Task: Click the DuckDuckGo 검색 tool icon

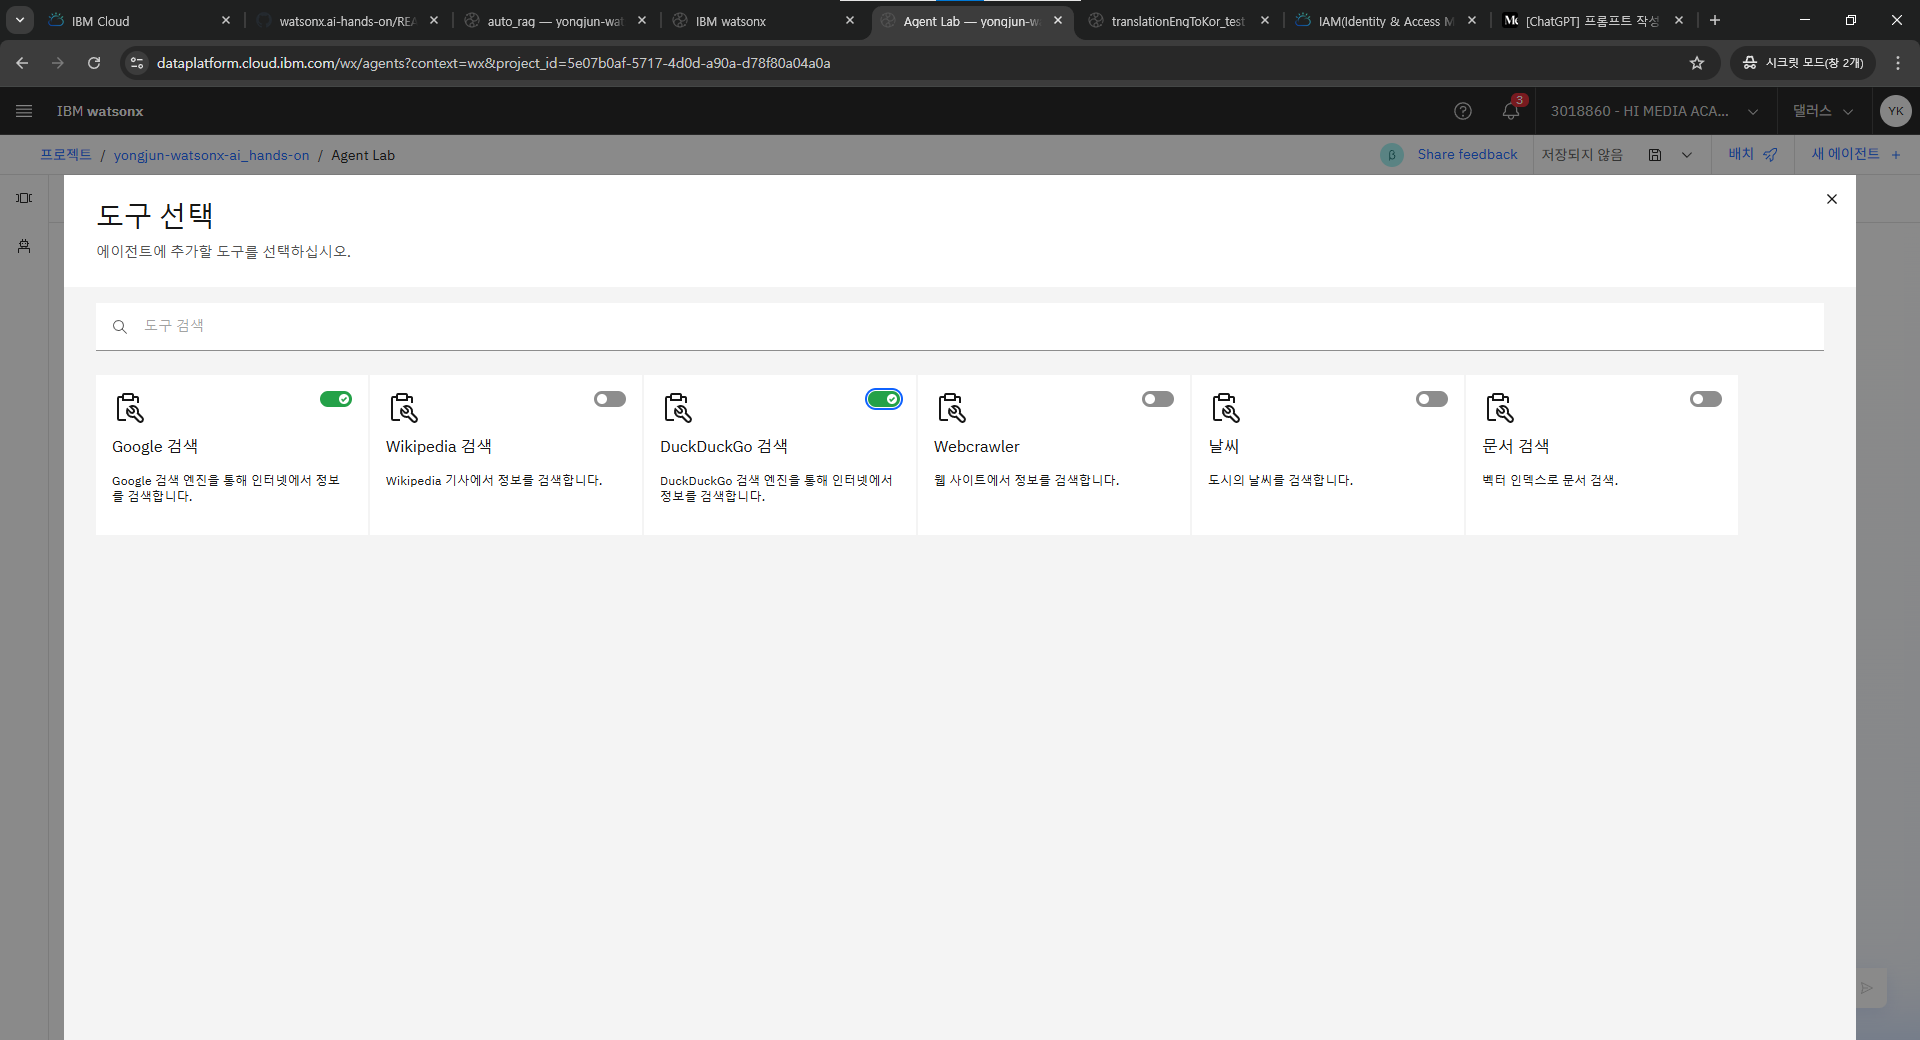Action: (x=678, y=408)
